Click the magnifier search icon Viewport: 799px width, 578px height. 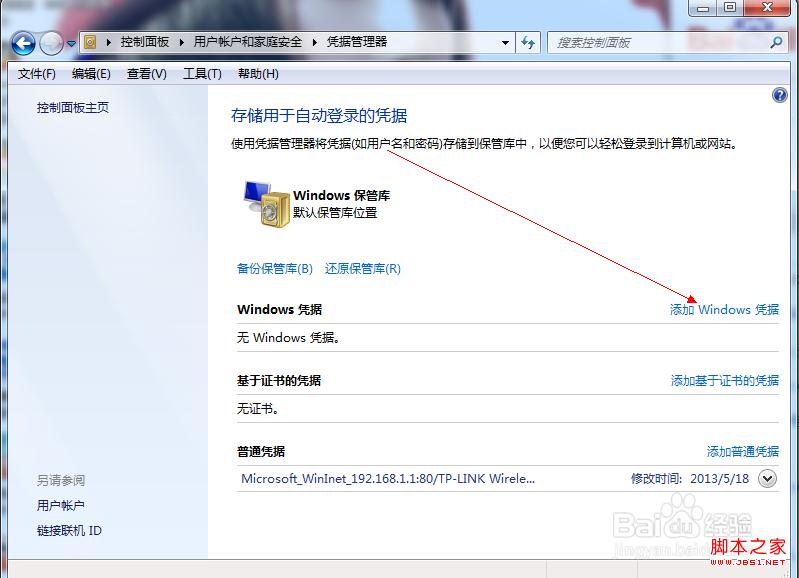point(777,42)
